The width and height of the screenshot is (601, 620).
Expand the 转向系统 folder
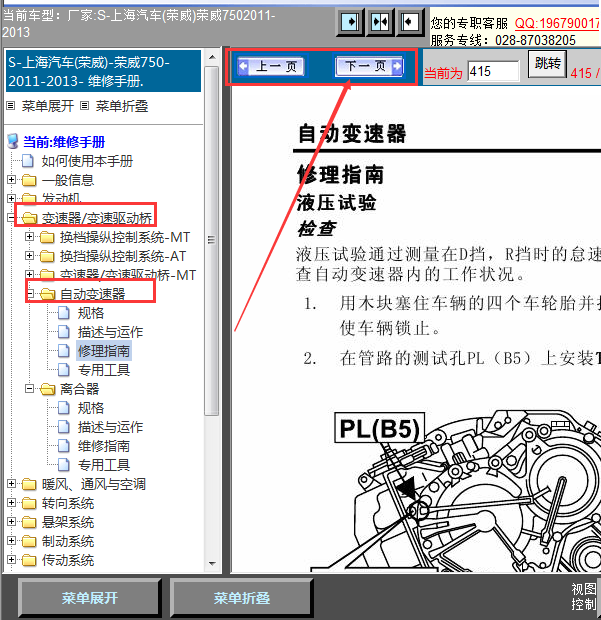click(11, 503)
